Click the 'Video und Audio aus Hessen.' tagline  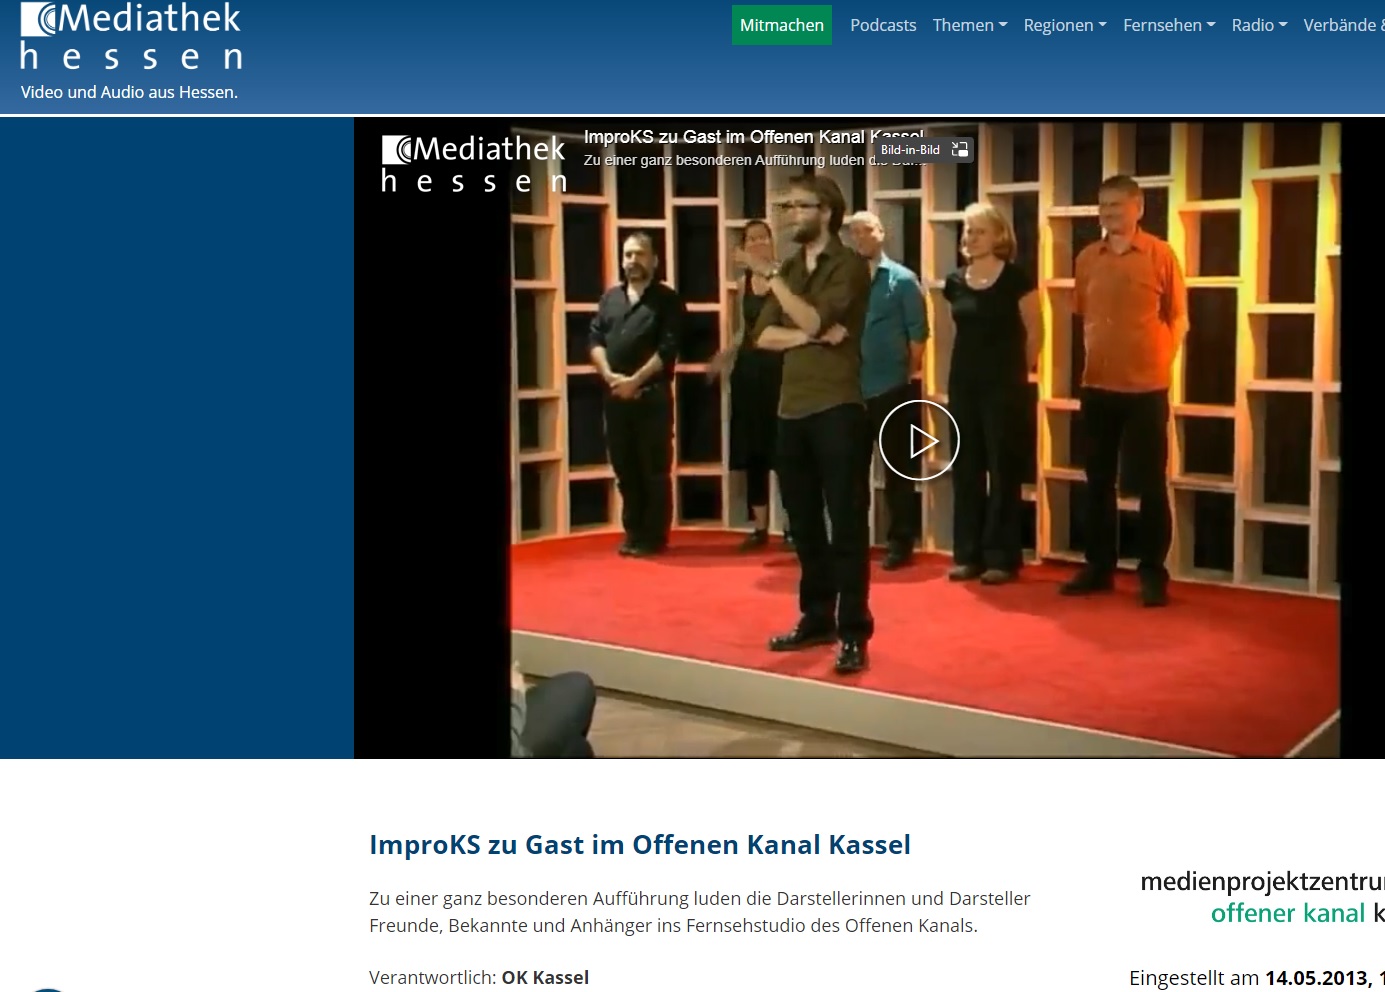tap(129, 92)
